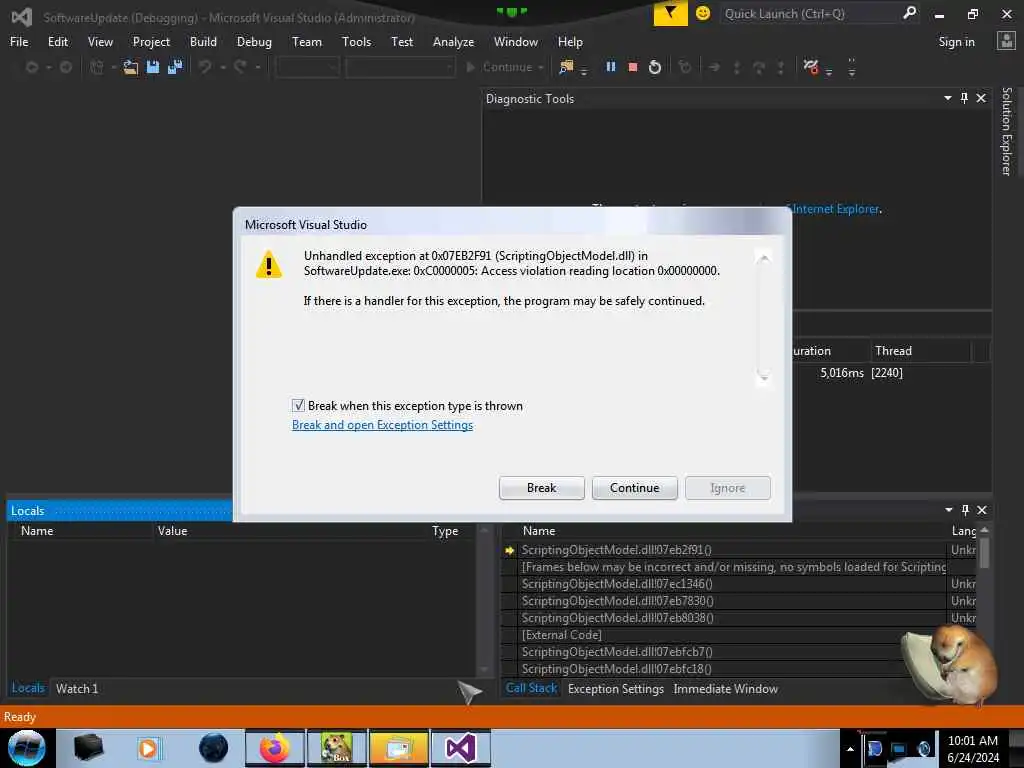Open Visual Studio taskbar icon
This screenshot has width=1024, height=768.
click(460, 748)
